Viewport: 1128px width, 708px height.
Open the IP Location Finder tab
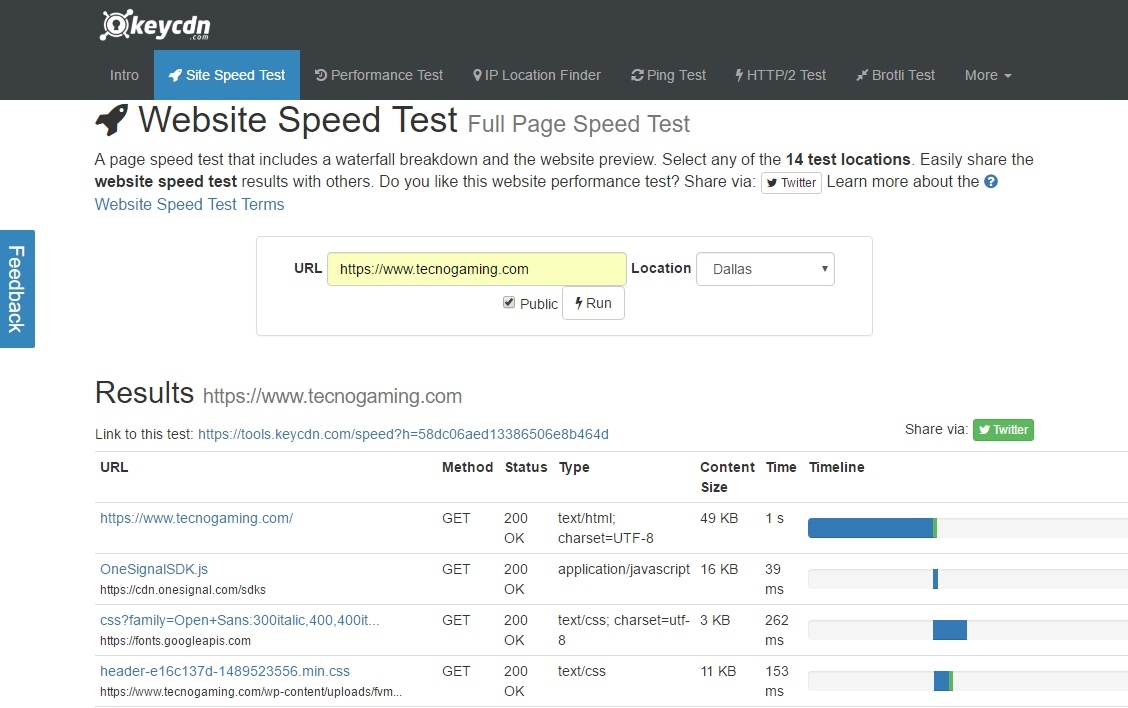[537, 75]
